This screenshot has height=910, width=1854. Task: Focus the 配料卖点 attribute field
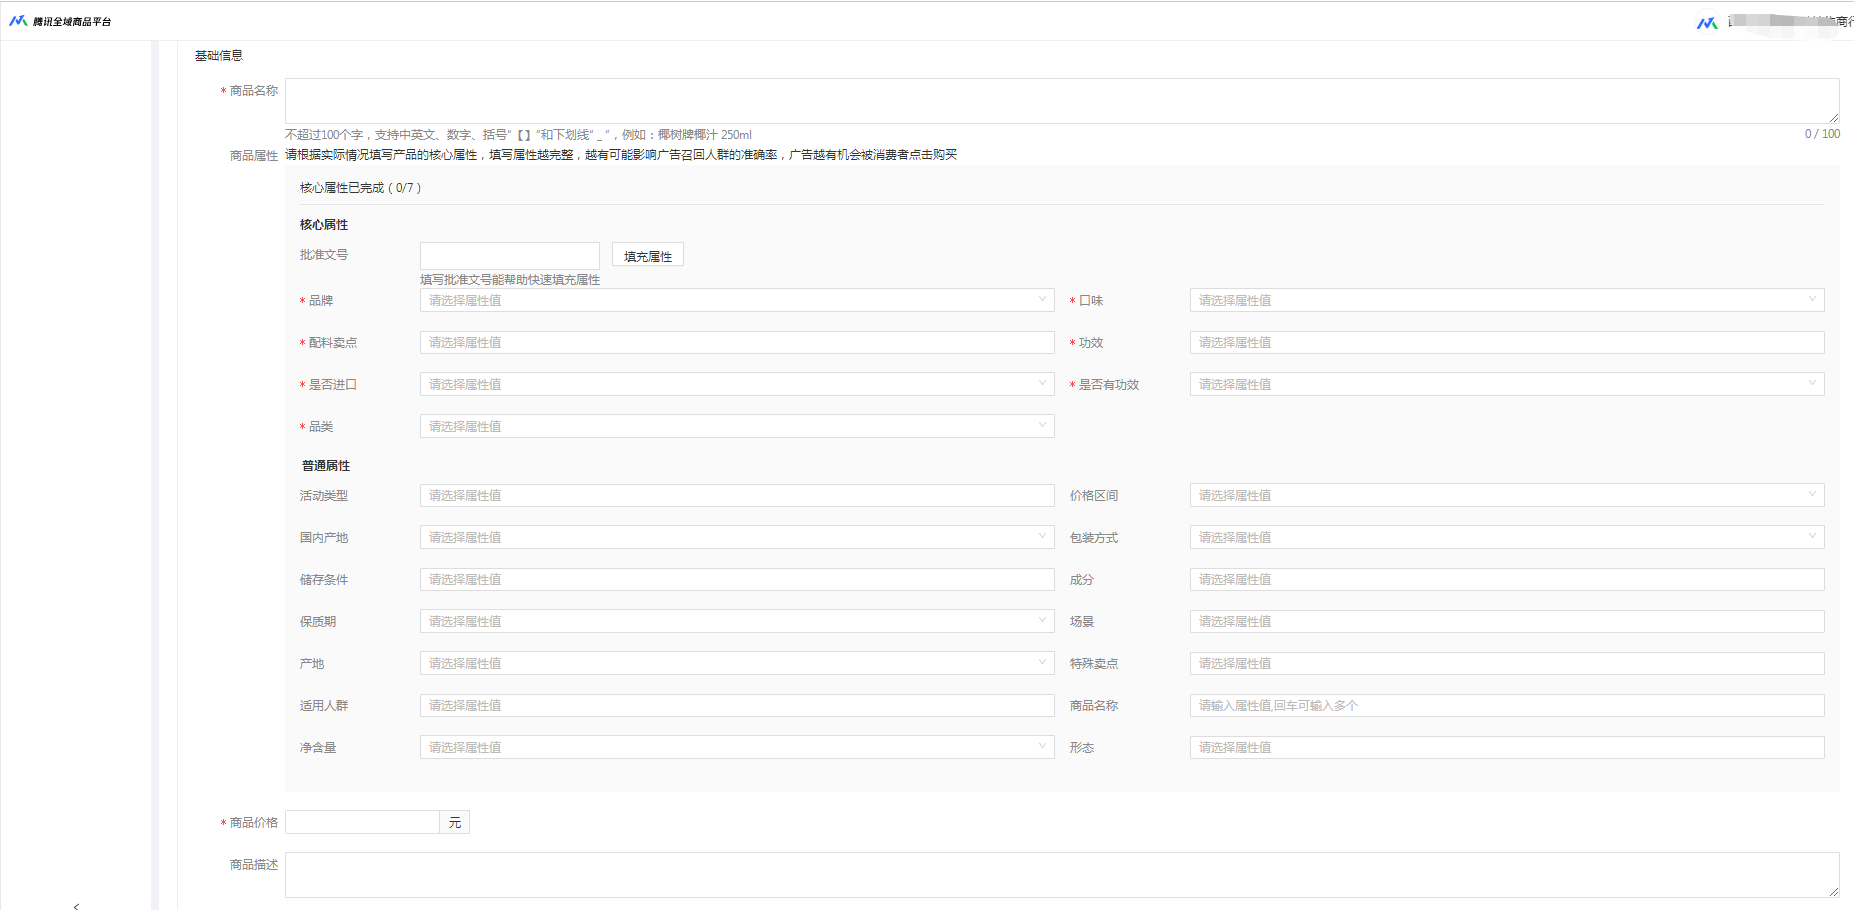736,342
